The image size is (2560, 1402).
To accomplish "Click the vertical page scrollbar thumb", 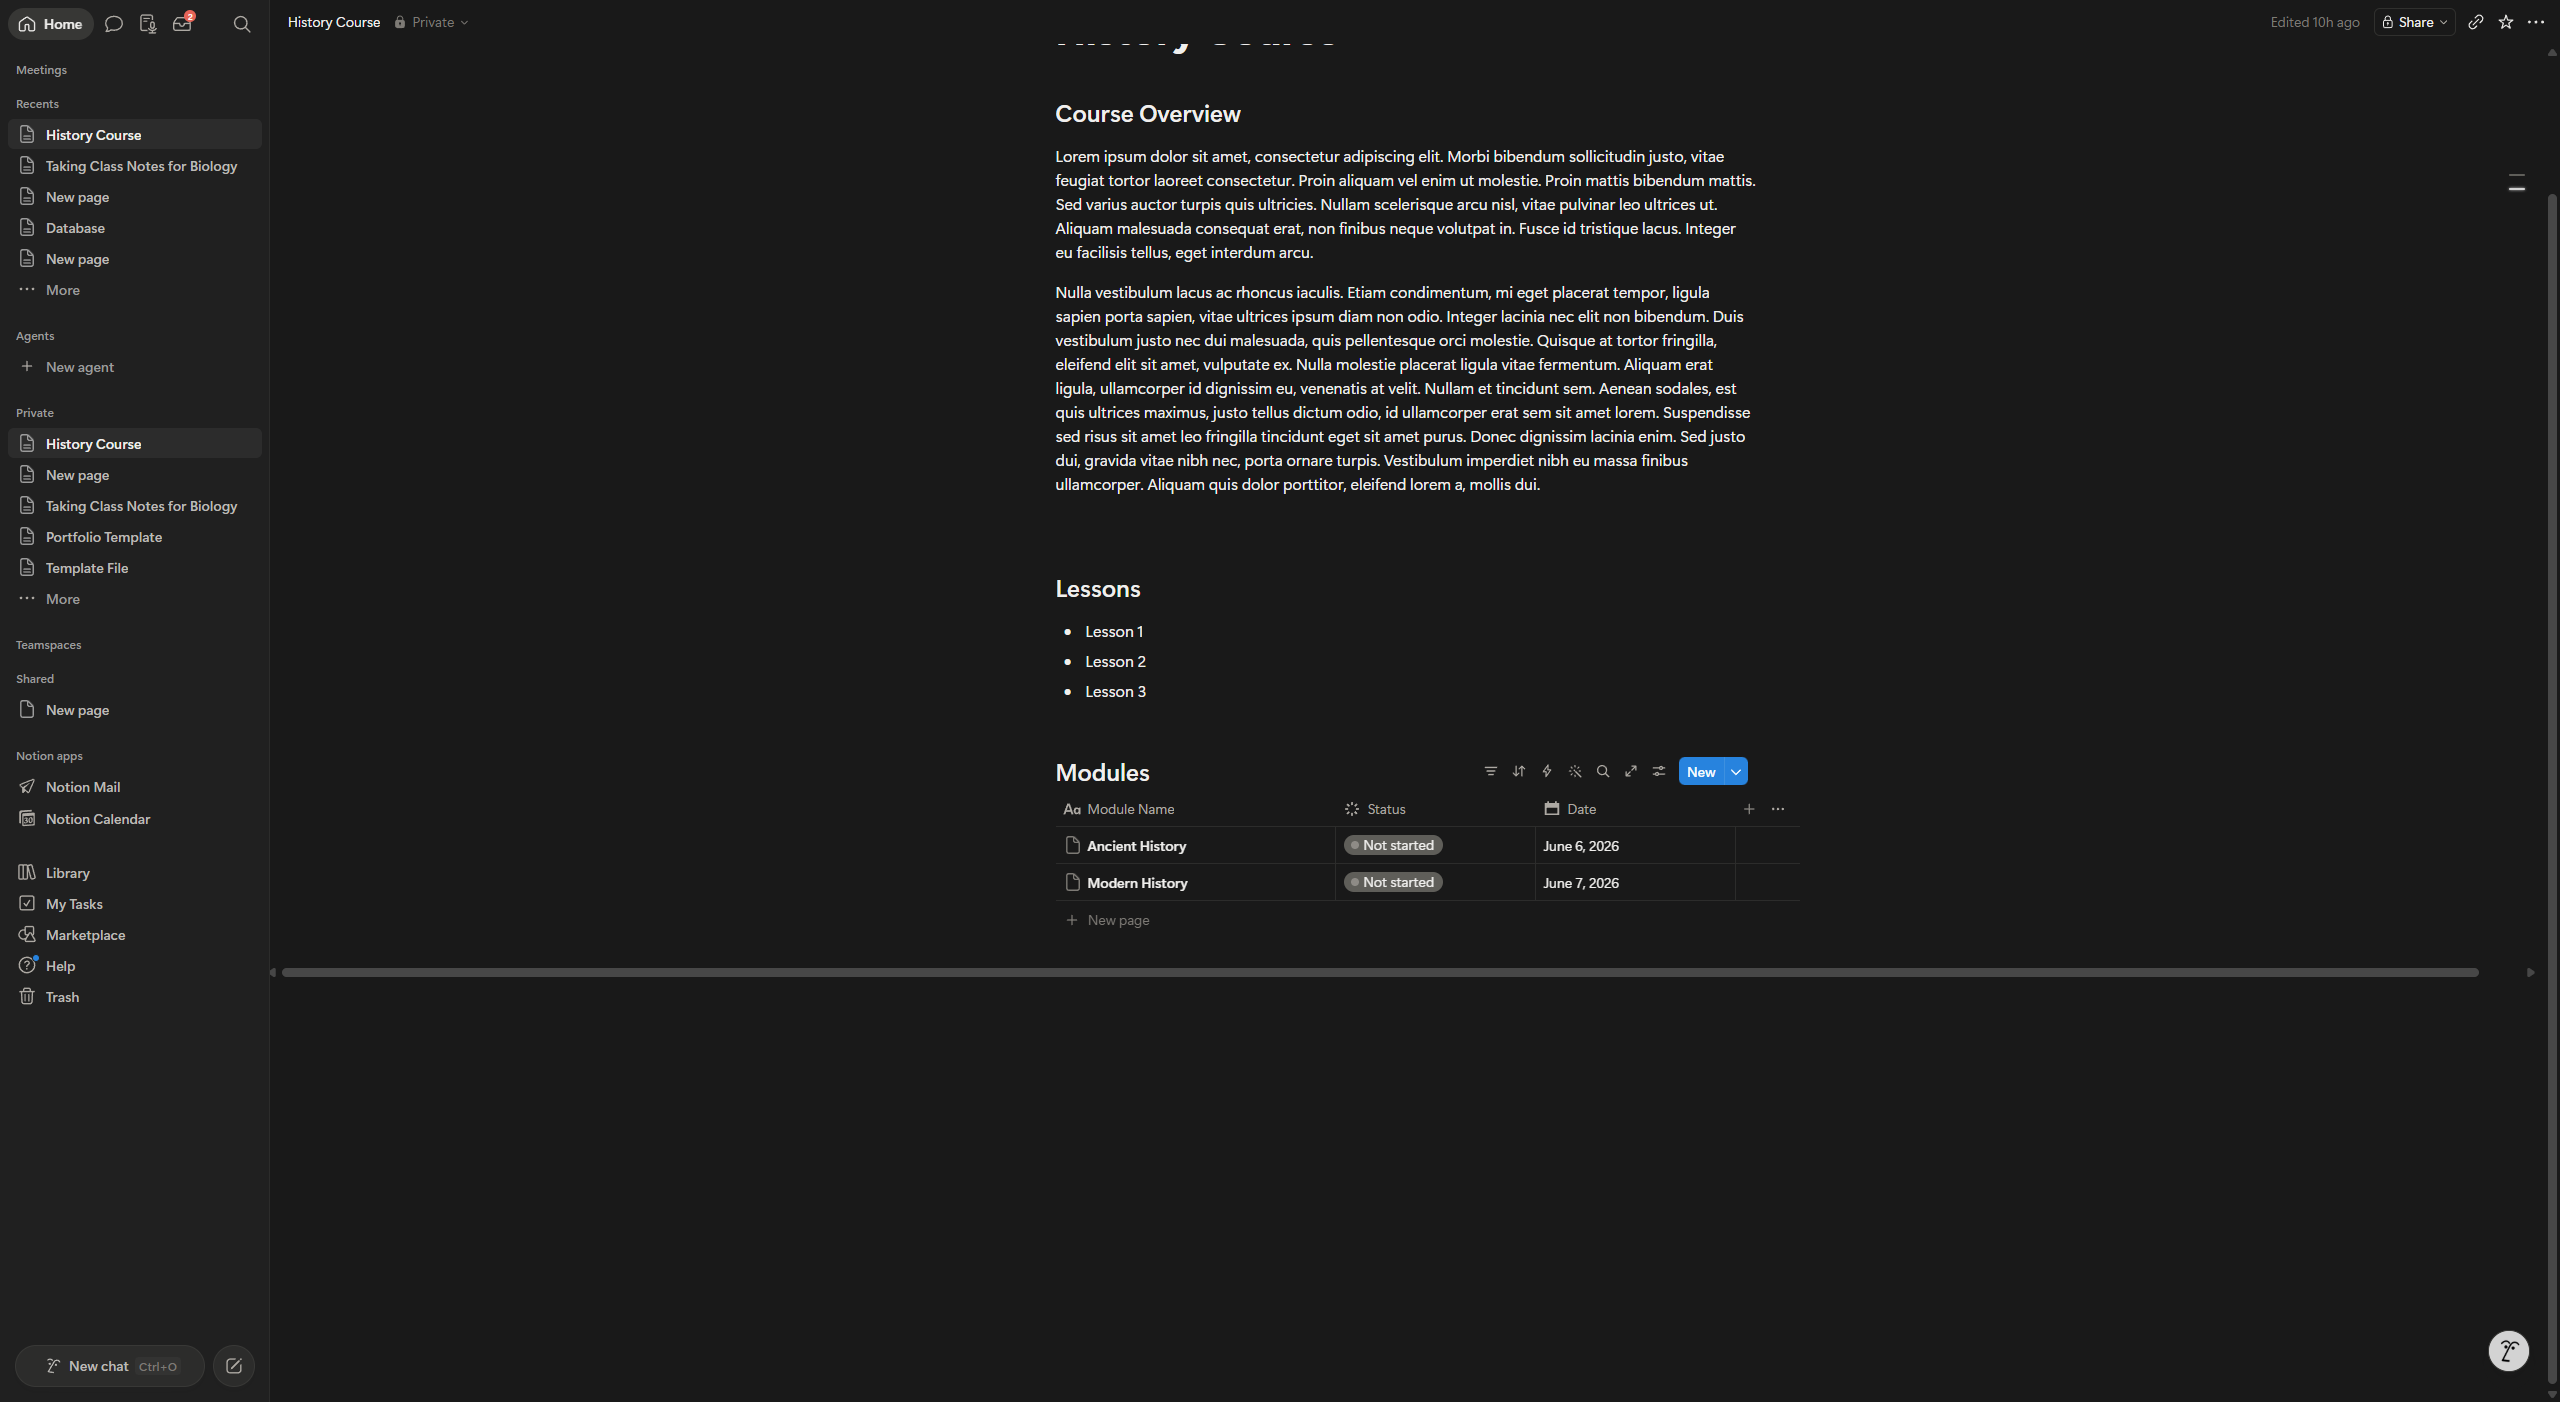I will (x=2551, y=790).
